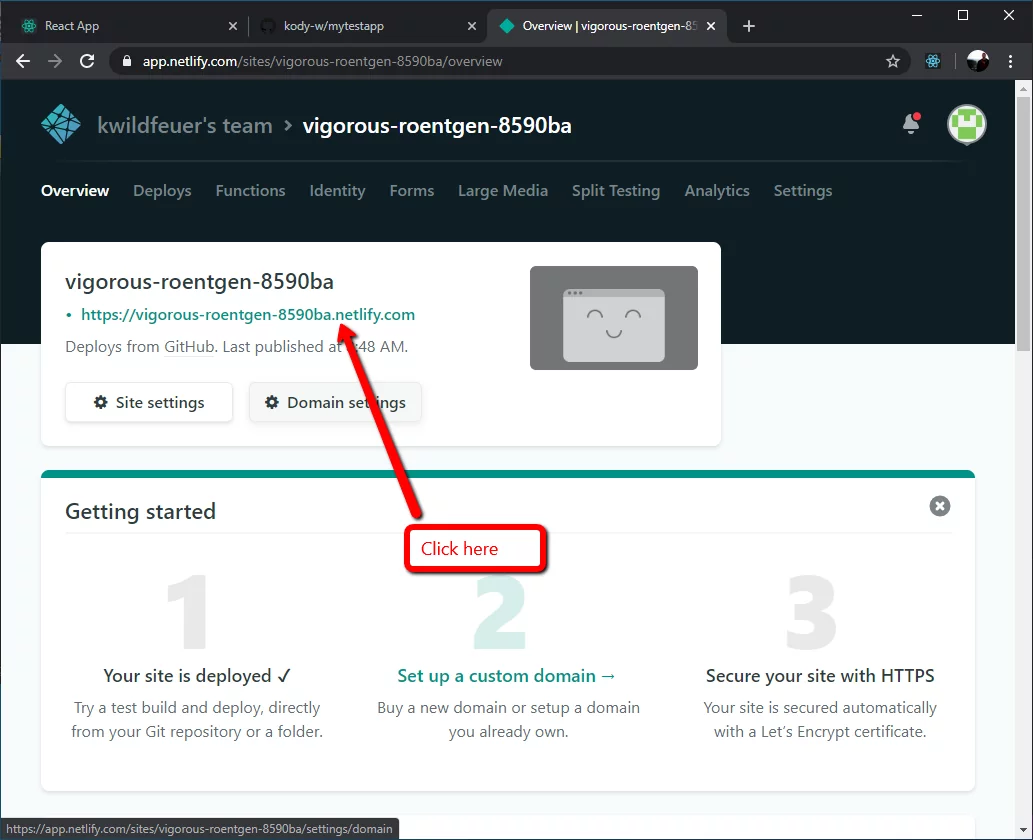The width and height of the screenshot is (1033, 840).
Task: Click the page vertical scrollbar
Action: click(1023, 224)
